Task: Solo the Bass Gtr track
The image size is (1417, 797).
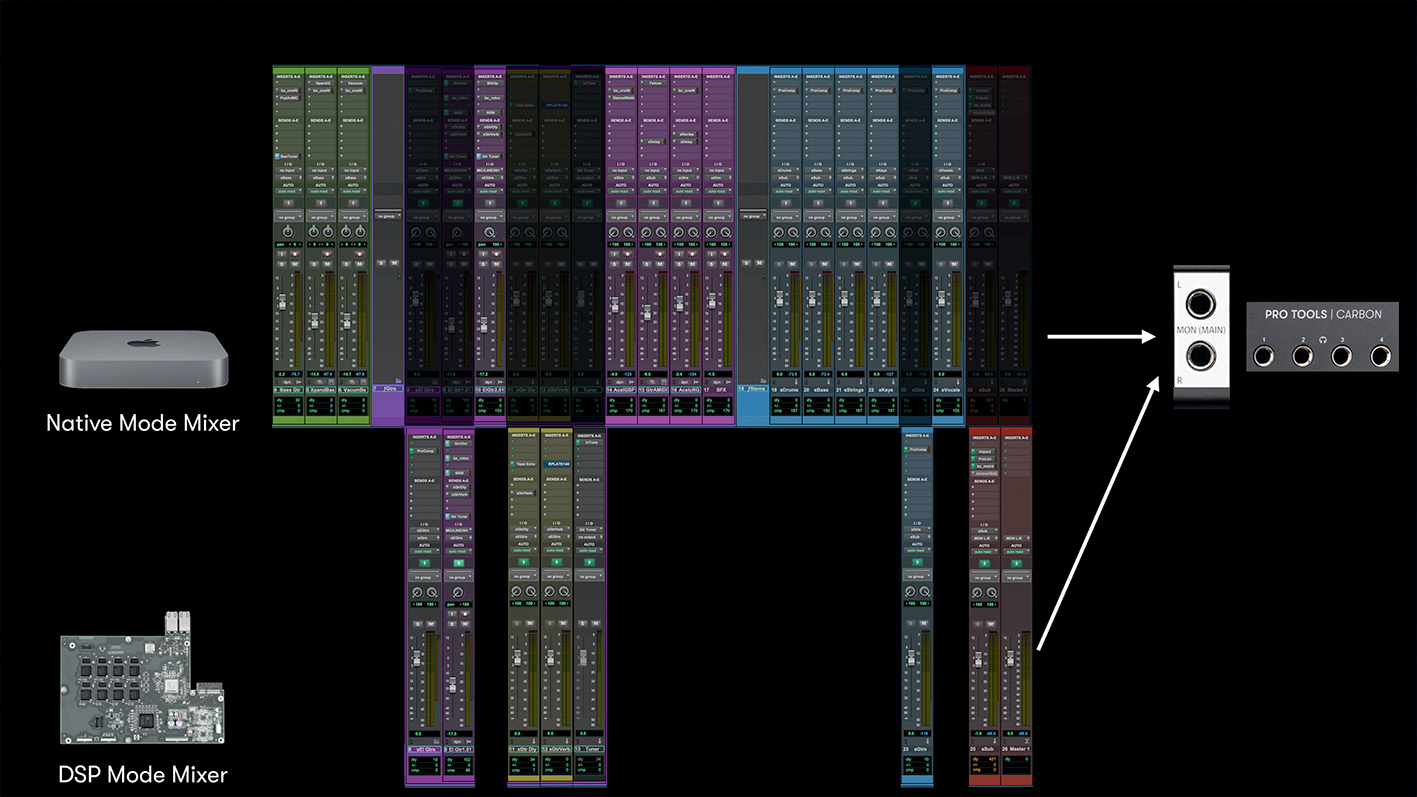Action: (282, 263)
